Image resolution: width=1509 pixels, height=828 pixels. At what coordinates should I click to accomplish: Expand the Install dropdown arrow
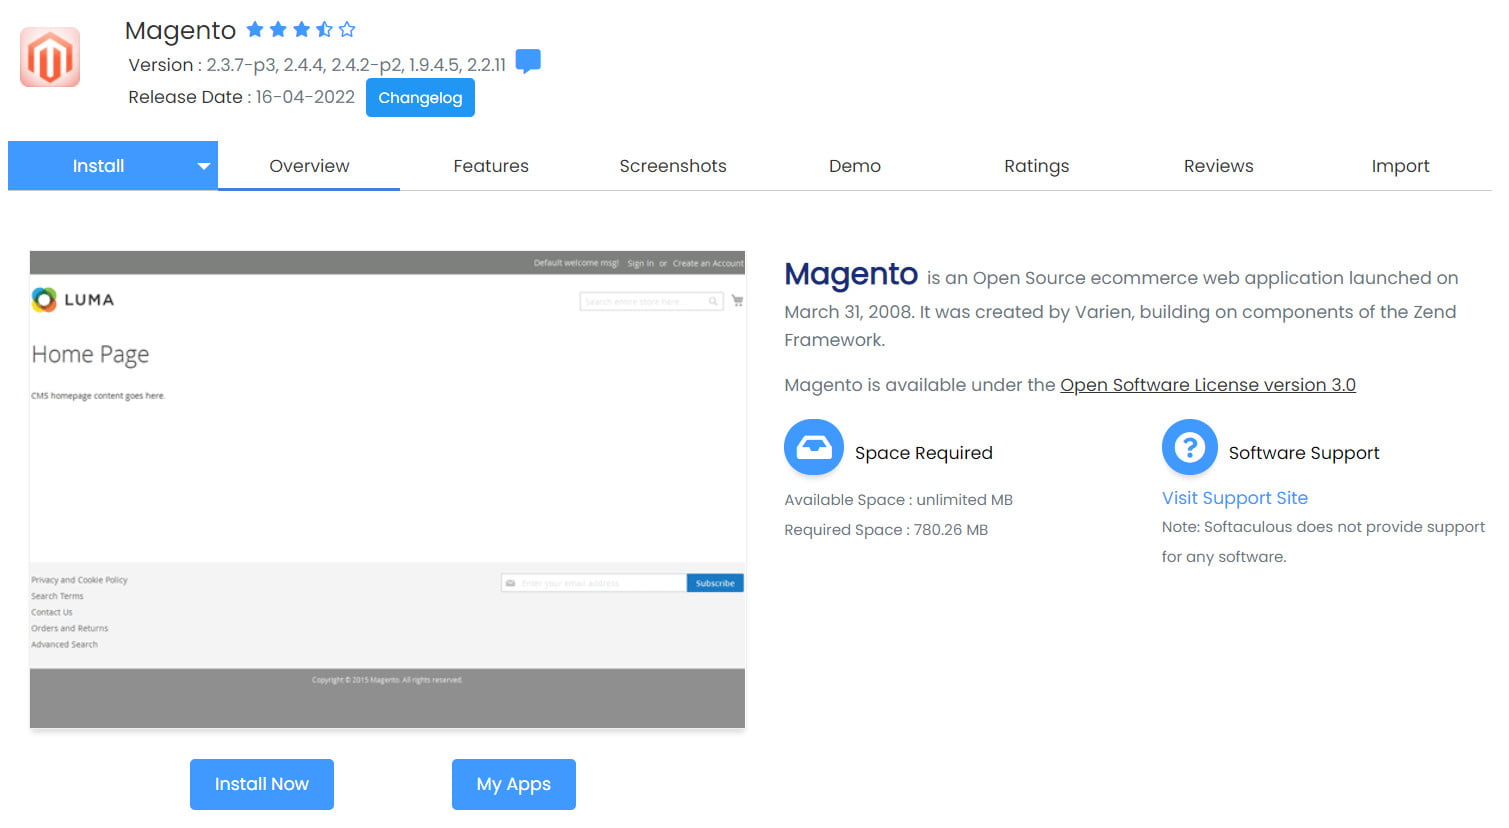point(203,166)
